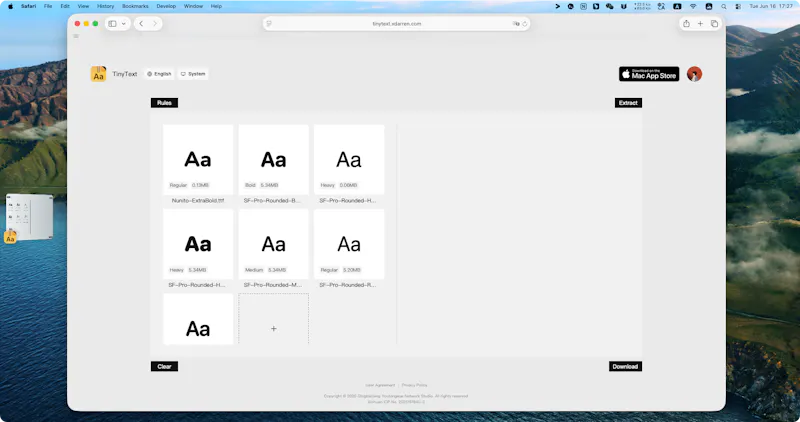Select the Heavy 5.34MB font card
800x422 pixels.
point(198,244)
